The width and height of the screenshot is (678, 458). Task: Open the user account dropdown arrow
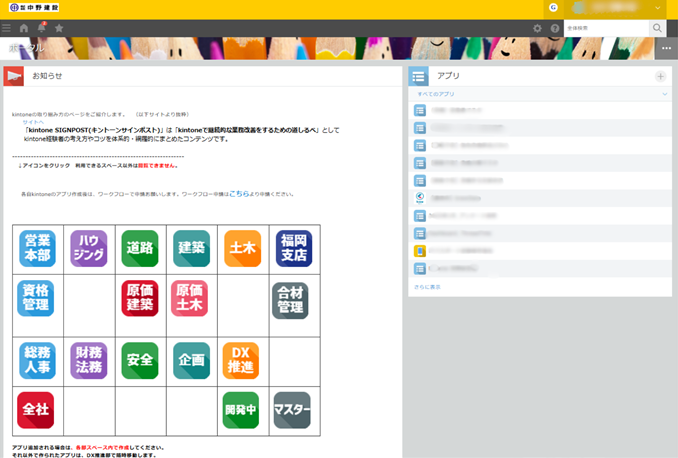pos(658,8)
